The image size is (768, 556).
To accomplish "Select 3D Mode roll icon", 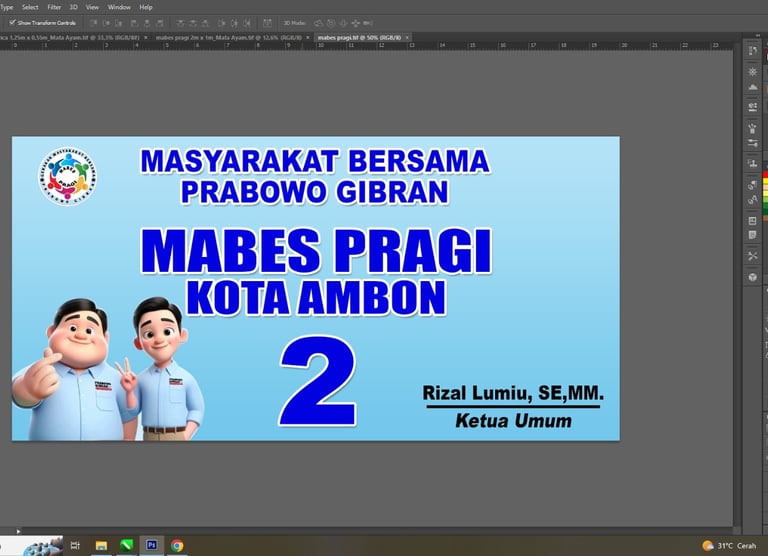I will (331, 23).
